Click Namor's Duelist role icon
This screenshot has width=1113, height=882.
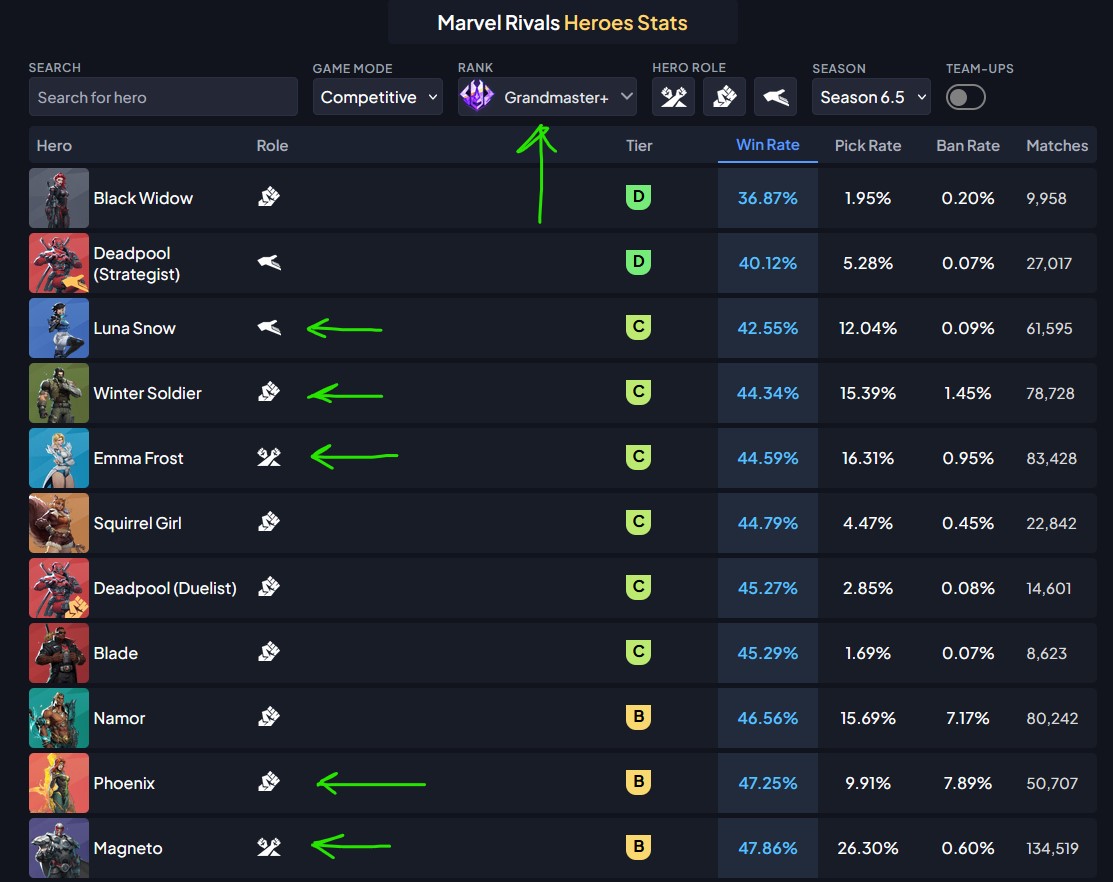coord(269,717)
